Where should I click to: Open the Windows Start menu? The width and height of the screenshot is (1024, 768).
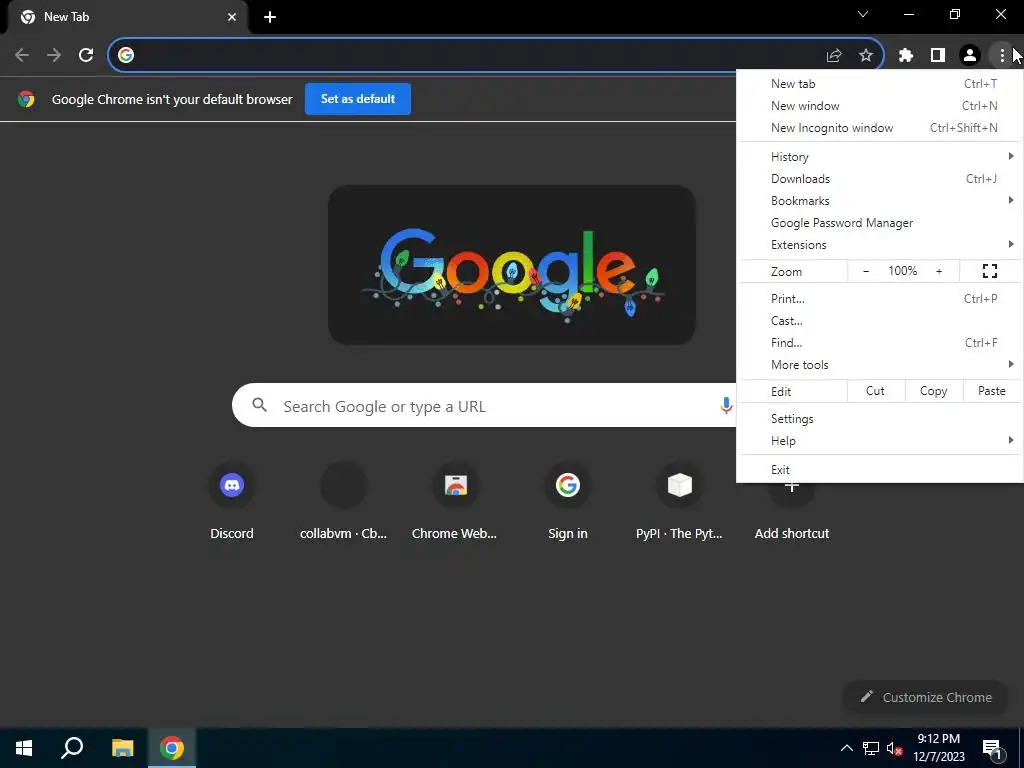[x=24, y=748]
